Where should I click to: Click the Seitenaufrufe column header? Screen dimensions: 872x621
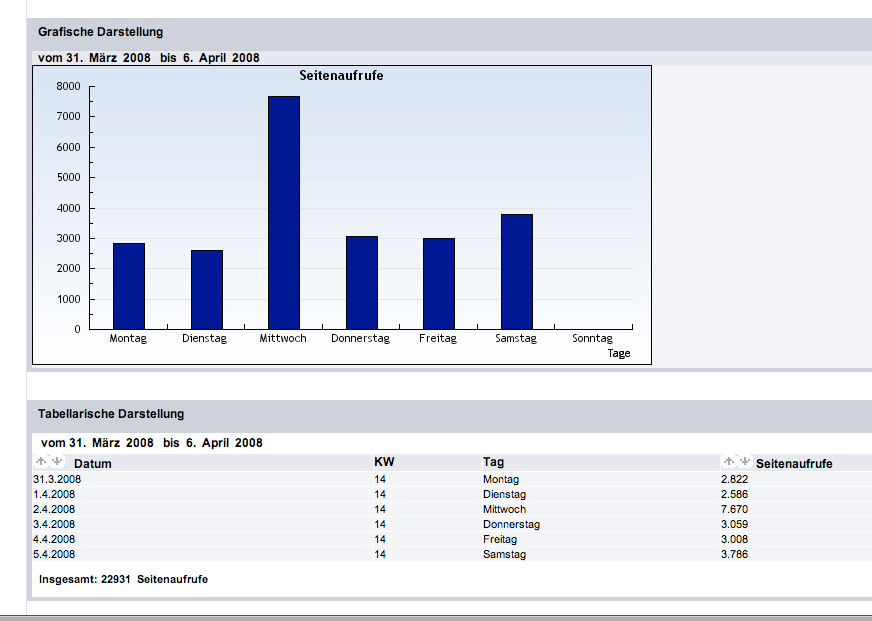tap(794, 464)
